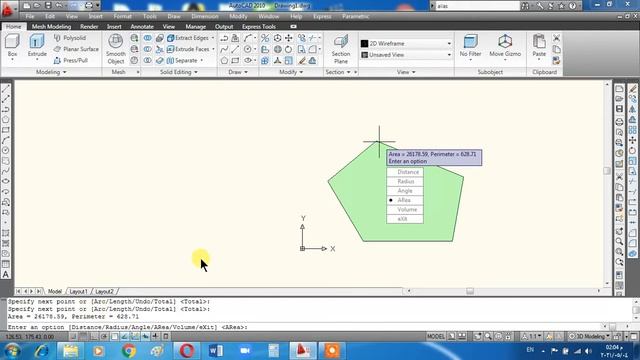Click the Smooth Object mesh tool
Screen dimensions: 640x360
coord(116,49)
